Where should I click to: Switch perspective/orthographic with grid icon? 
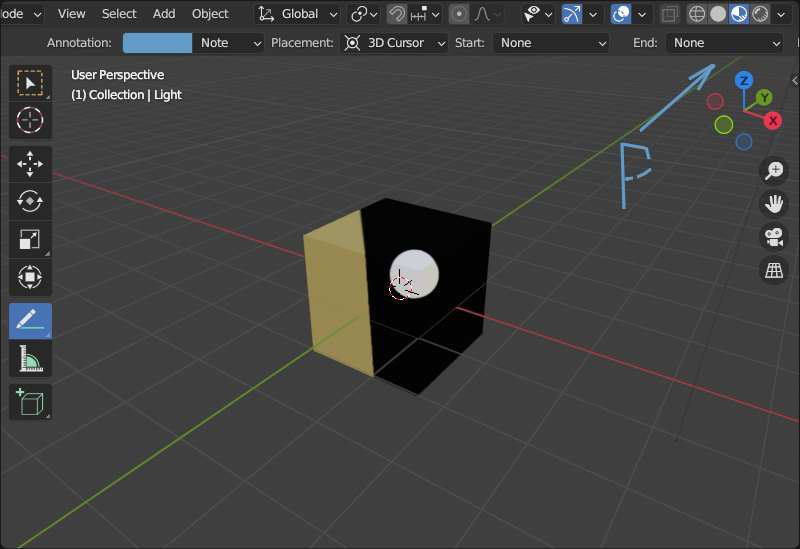(774, 270)
